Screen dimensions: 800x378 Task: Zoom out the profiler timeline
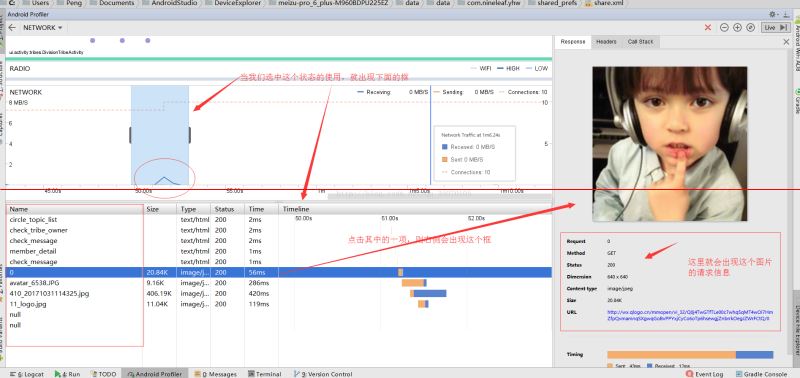724,28
